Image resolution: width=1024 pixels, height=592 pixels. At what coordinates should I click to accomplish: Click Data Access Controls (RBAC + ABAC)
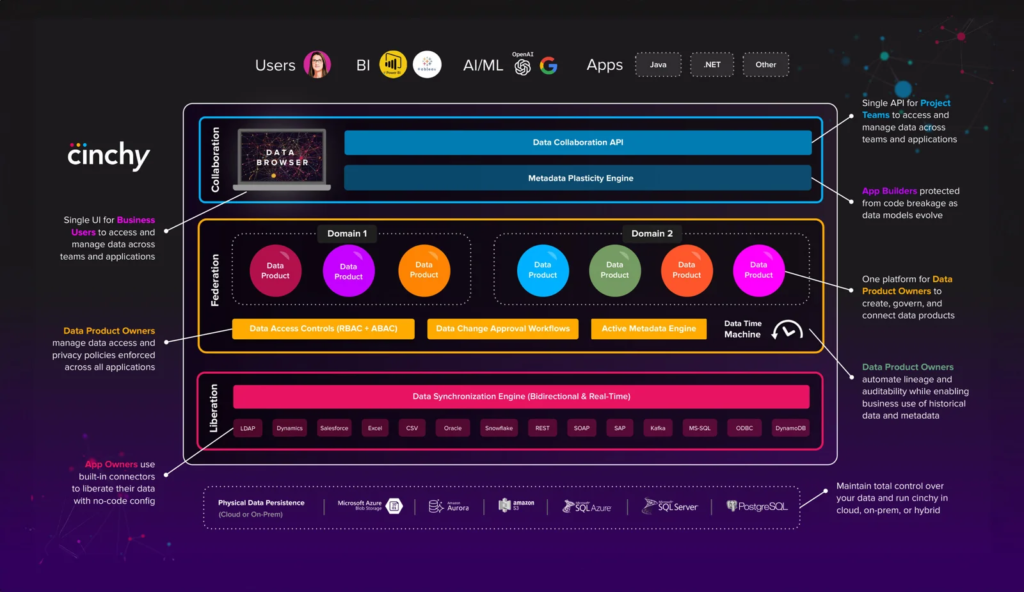click(323, 329)
